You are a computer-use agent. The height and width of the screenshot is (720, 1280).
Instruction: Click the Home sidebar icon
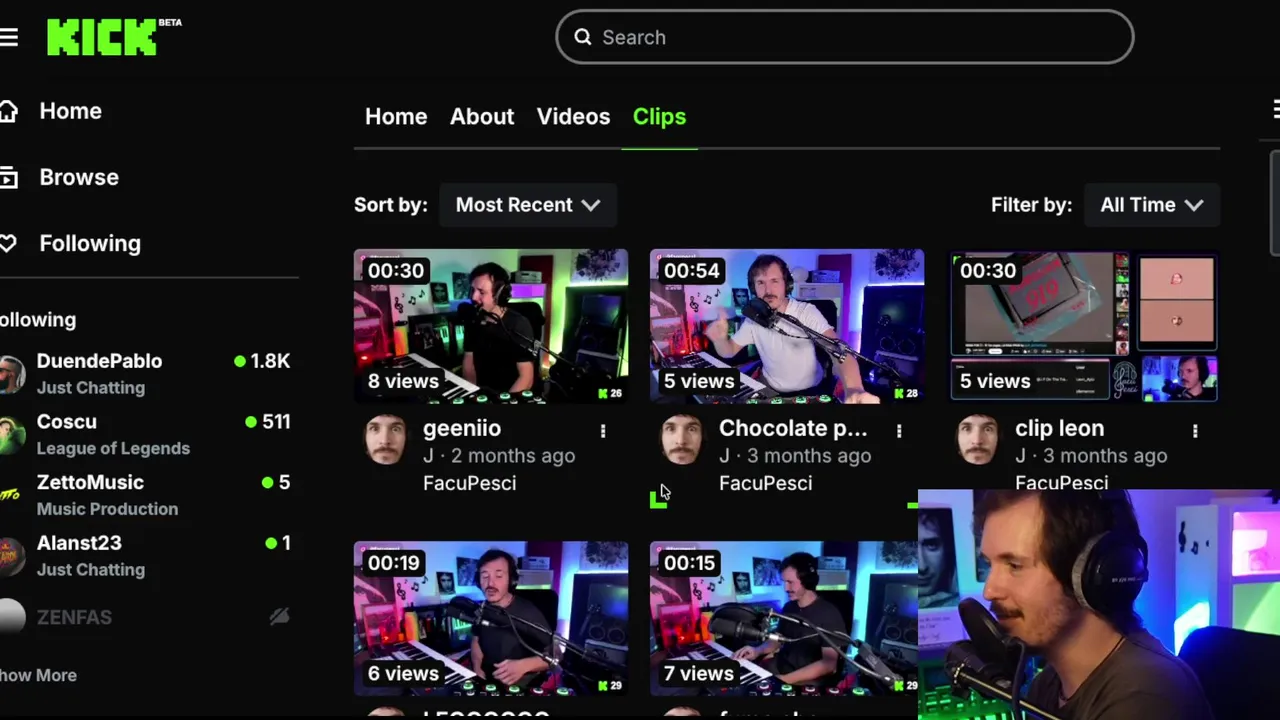[8, 111]
